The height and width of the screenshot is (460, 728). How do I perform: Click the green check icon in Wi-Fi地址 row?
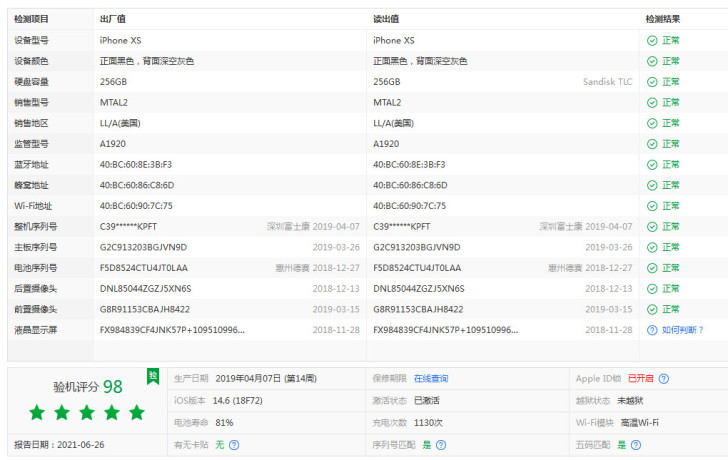[652, 206]
